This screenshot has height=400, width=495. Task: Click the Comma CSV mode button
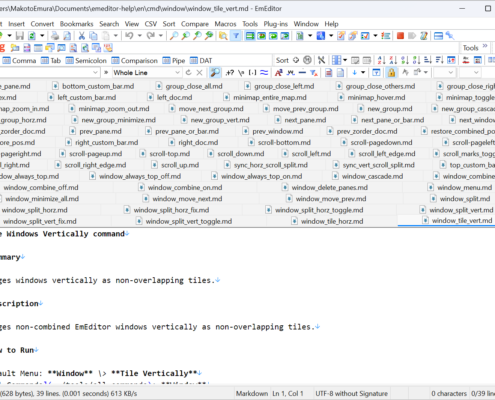click(19, 60)
